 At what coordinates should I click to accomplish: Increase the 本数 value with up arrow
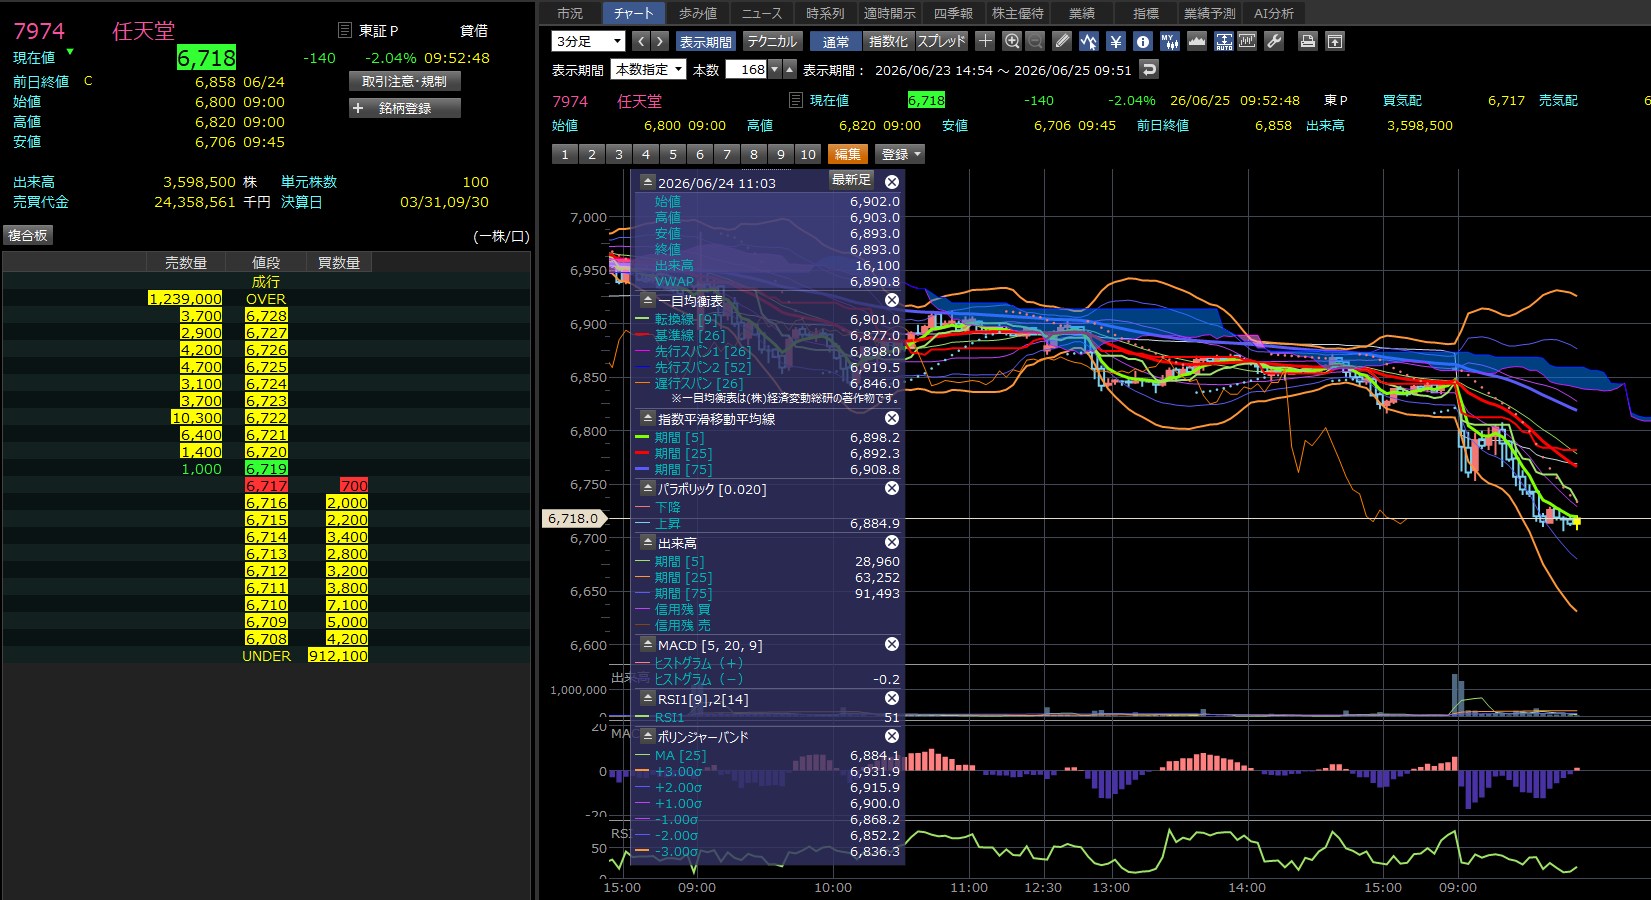790,70
